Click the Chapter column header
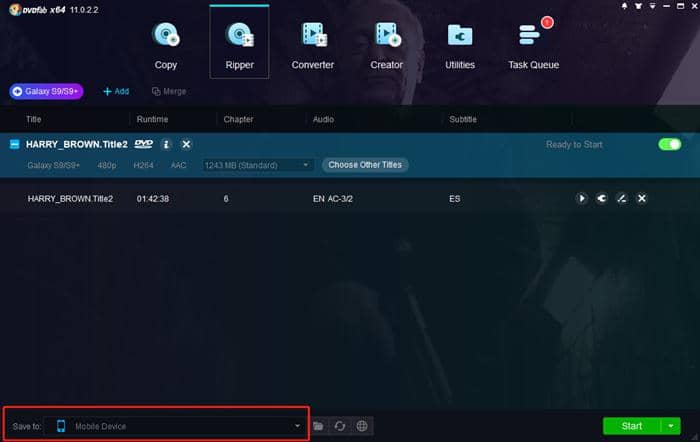The height and width of the screenshot is (442, 700). click(x=238, y=119)
